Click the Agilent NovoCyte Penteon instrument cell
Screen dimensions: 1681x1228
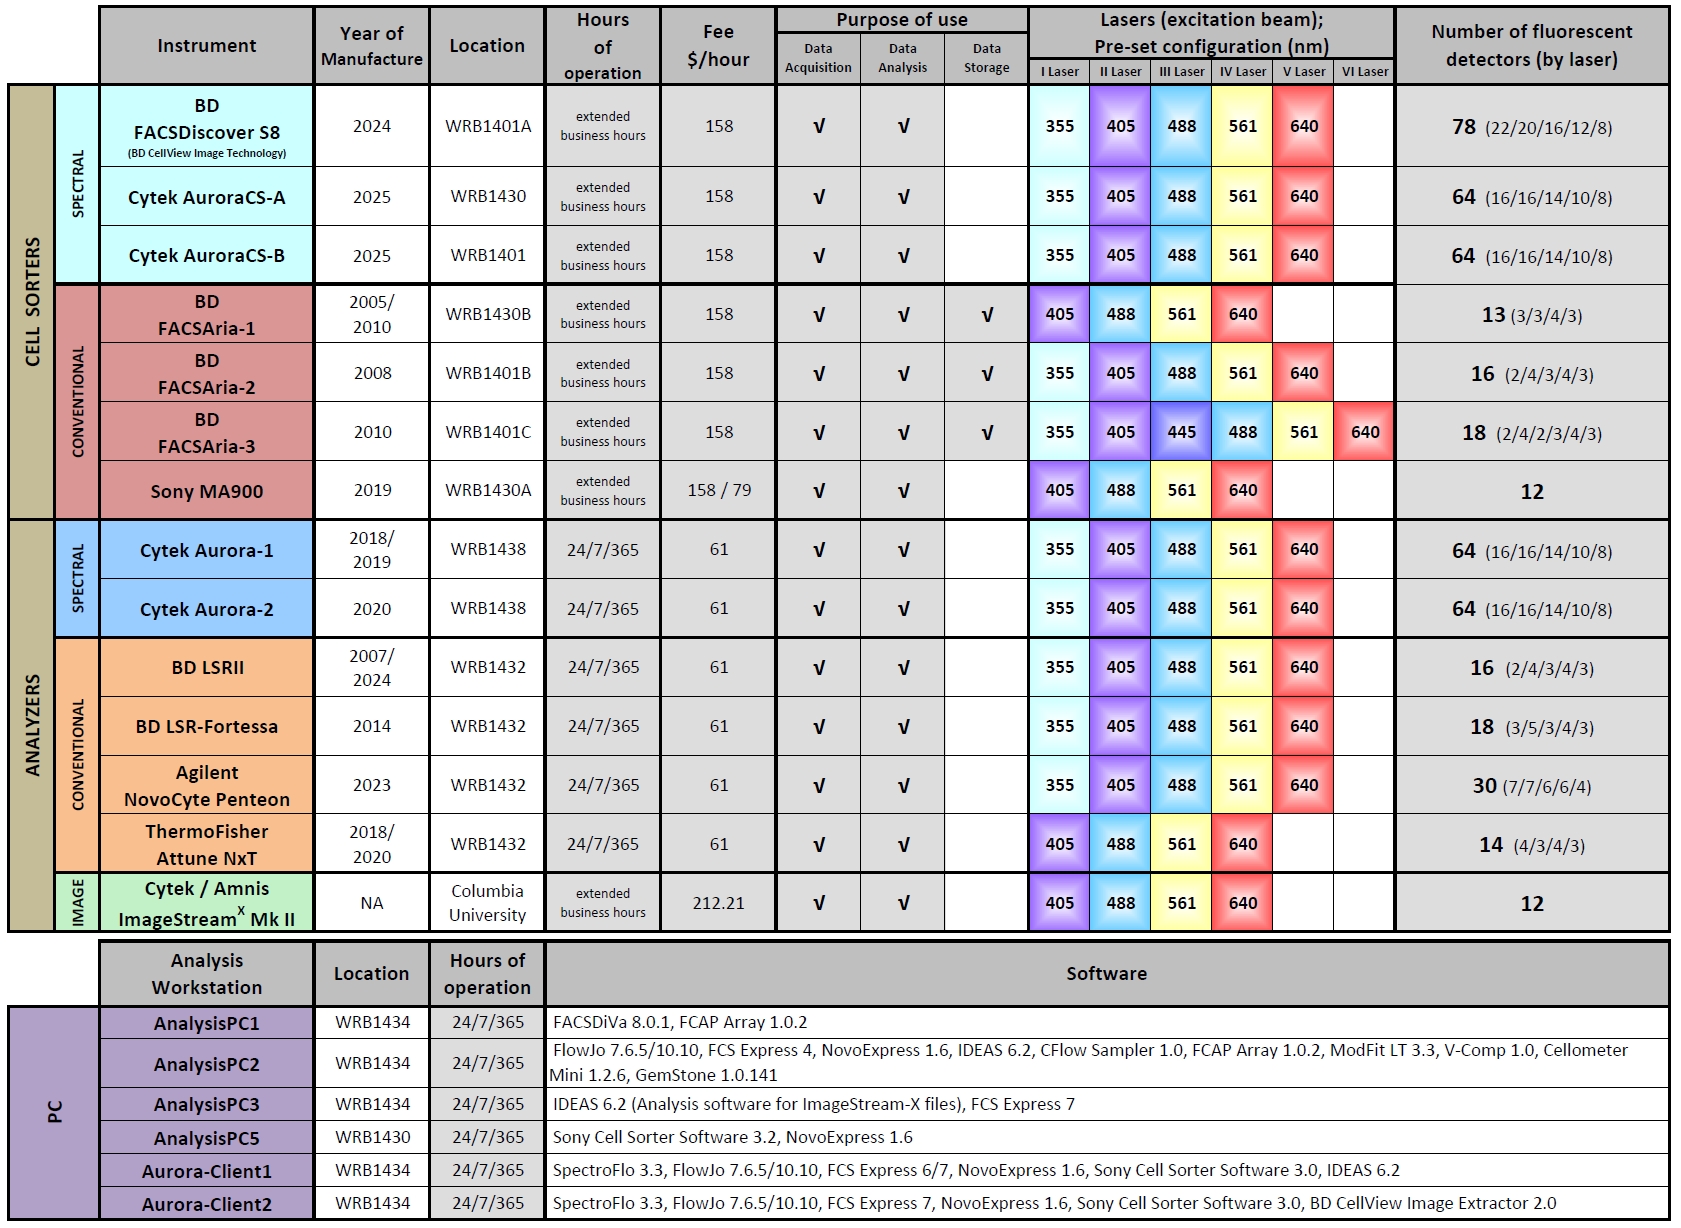[x=206, y=786]
